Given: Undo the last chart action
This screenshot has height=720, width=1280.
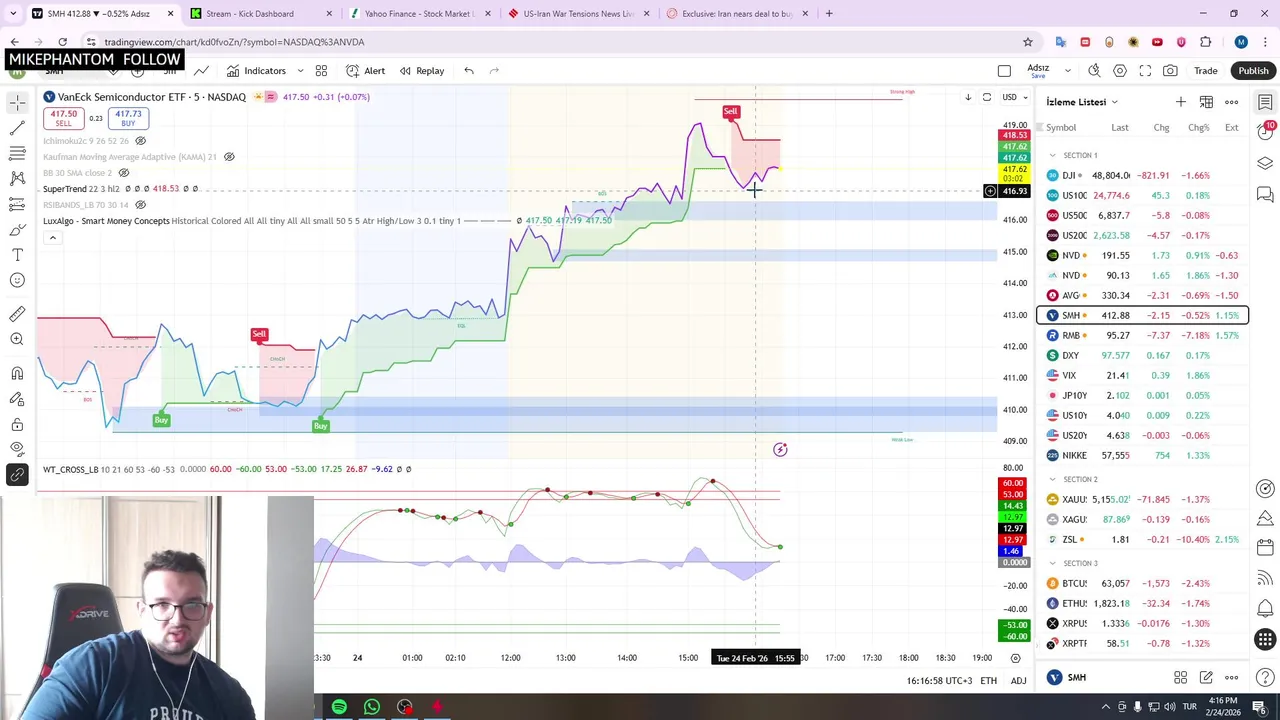Looking at the screenshot, I should tap(469, 71).
